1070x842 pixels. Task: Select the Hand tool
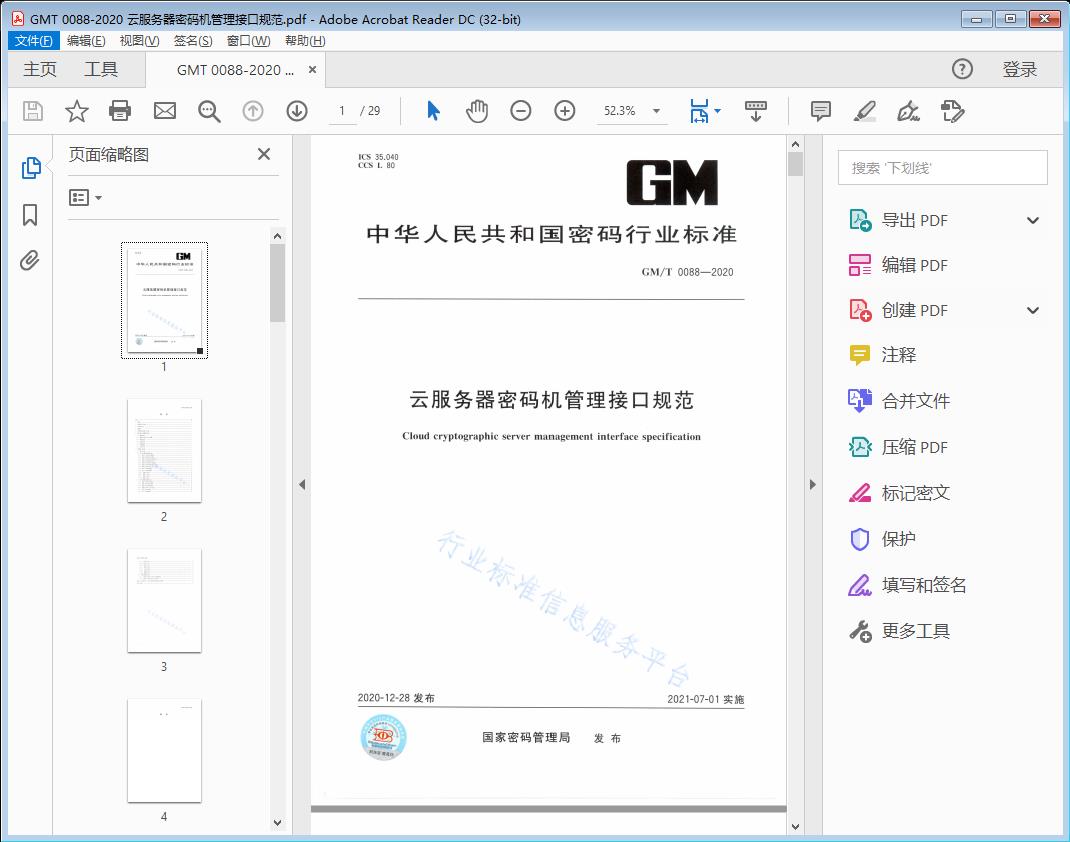click(x=477, y=111)
